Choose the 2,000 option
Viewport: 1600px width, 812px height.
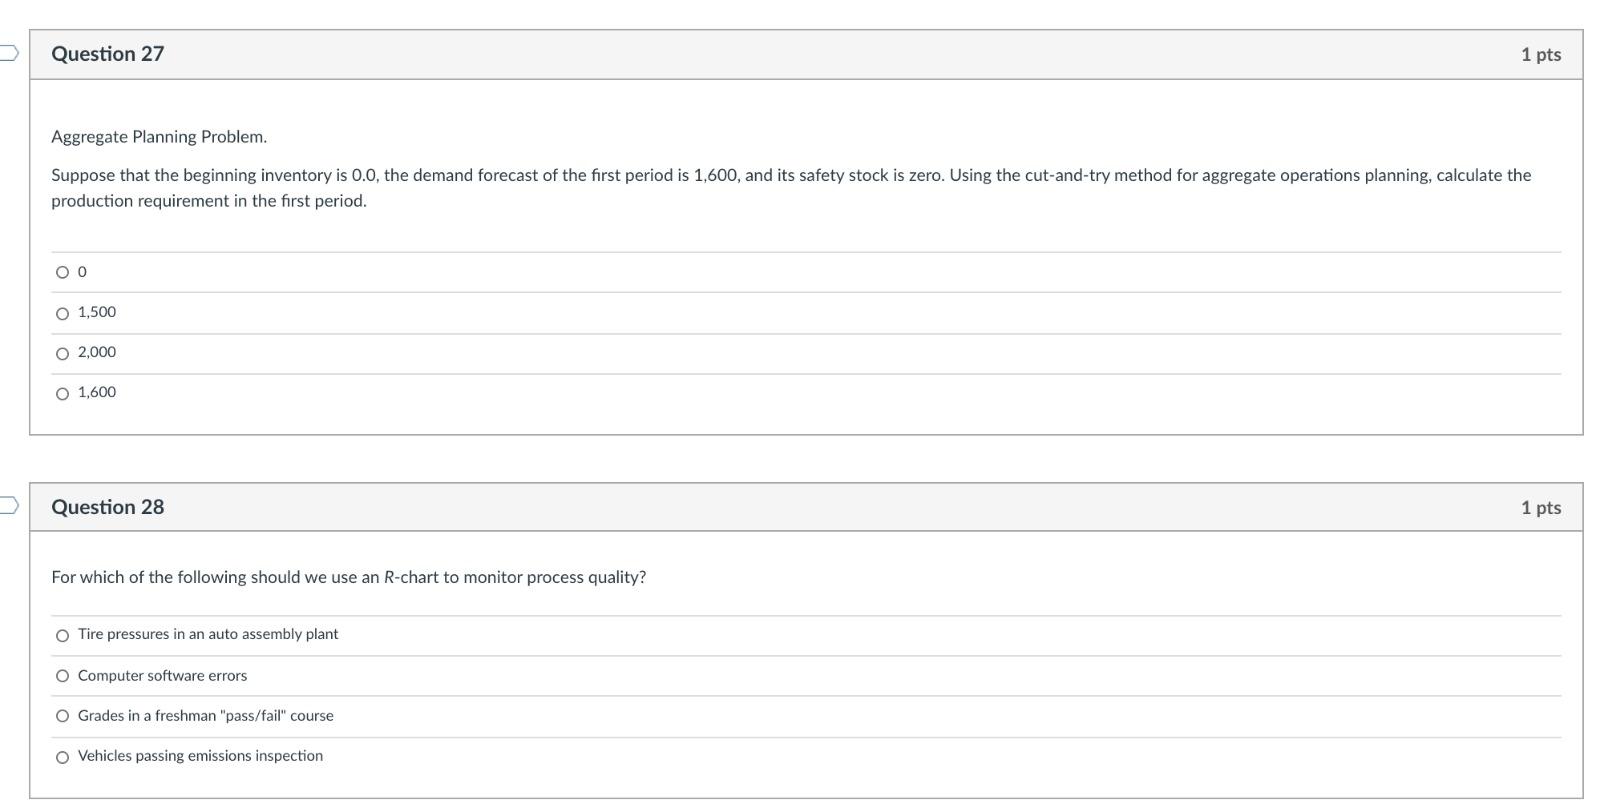click(x=63, y=352)
